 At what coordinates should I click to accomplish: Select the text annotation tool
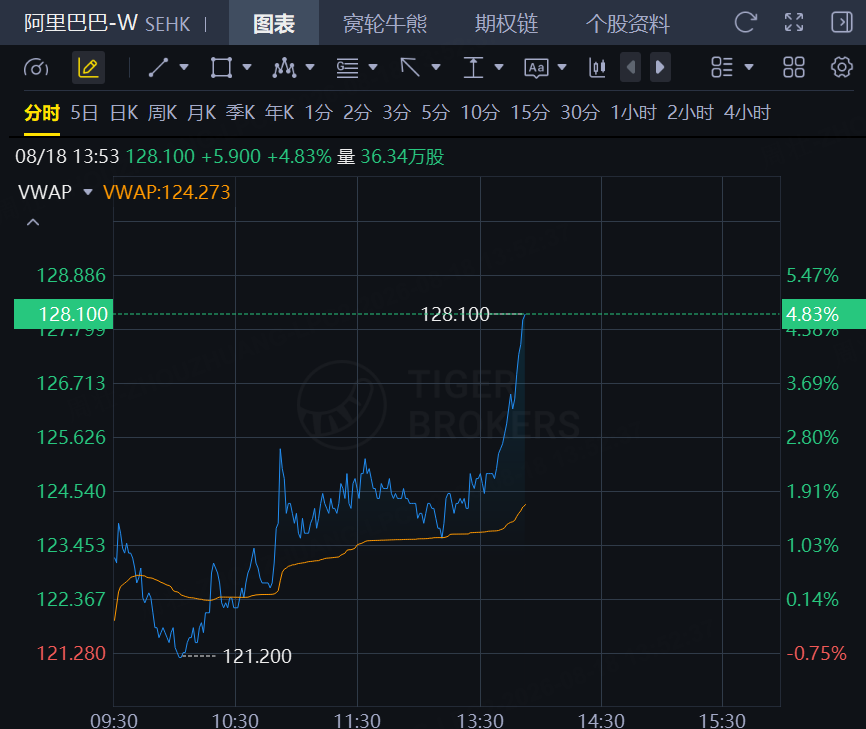(x=536, y=68)
